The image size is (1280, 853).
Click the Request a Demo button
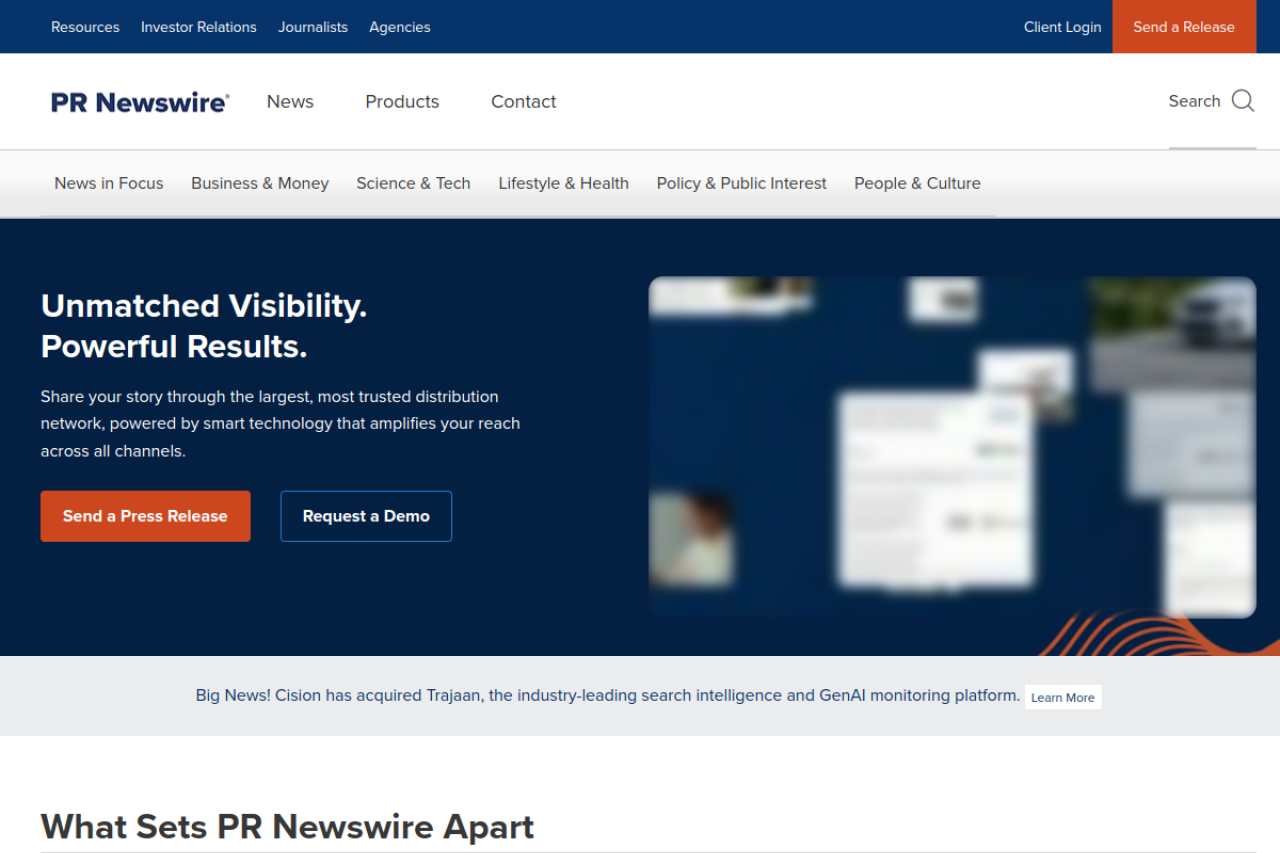366,516
